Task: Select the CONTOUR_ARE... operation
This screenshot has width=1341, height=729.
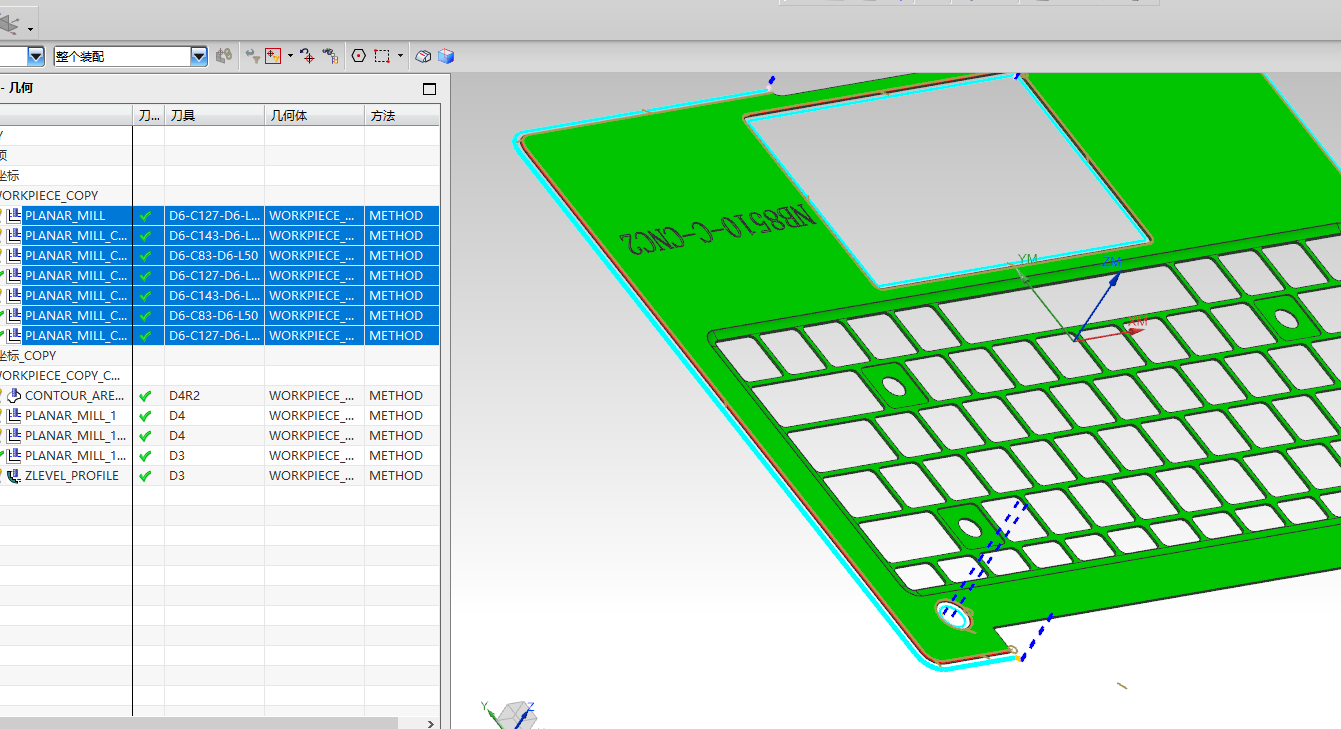Action: click(x=73, y=396)
